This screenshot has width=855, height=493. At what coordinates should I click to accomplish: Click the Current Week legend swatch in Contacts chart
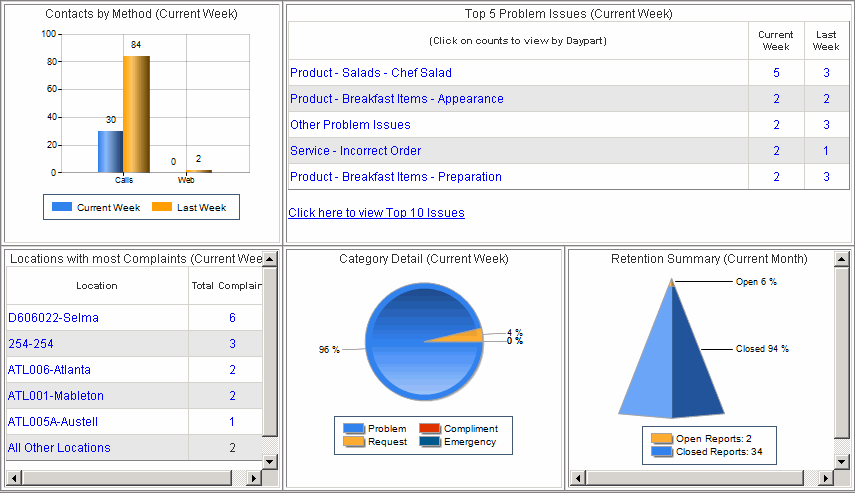(x=62, y=208)
